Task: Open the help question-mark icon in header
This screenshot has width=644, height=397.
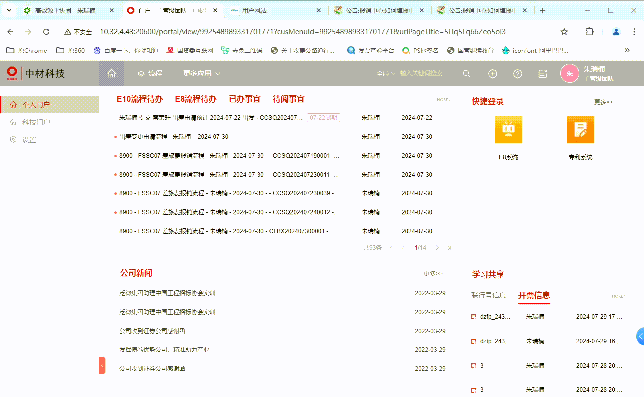Action: (x=518, y=73)
